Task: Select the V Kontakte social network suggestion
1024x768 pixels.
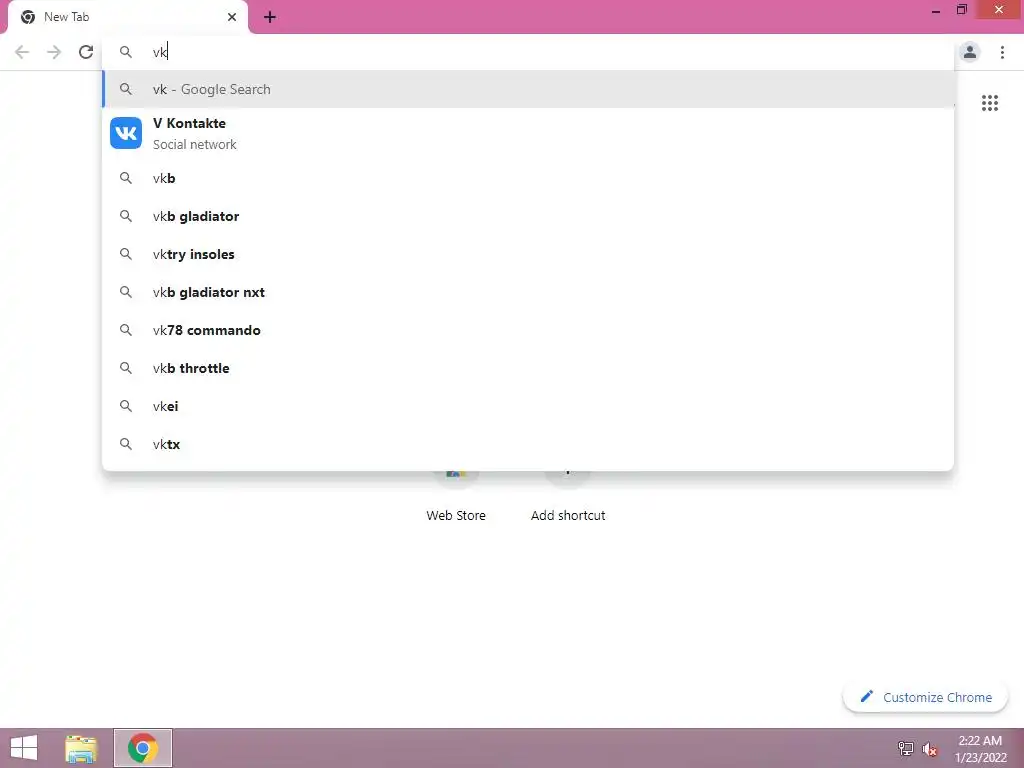Action: [x=528, y=133]
